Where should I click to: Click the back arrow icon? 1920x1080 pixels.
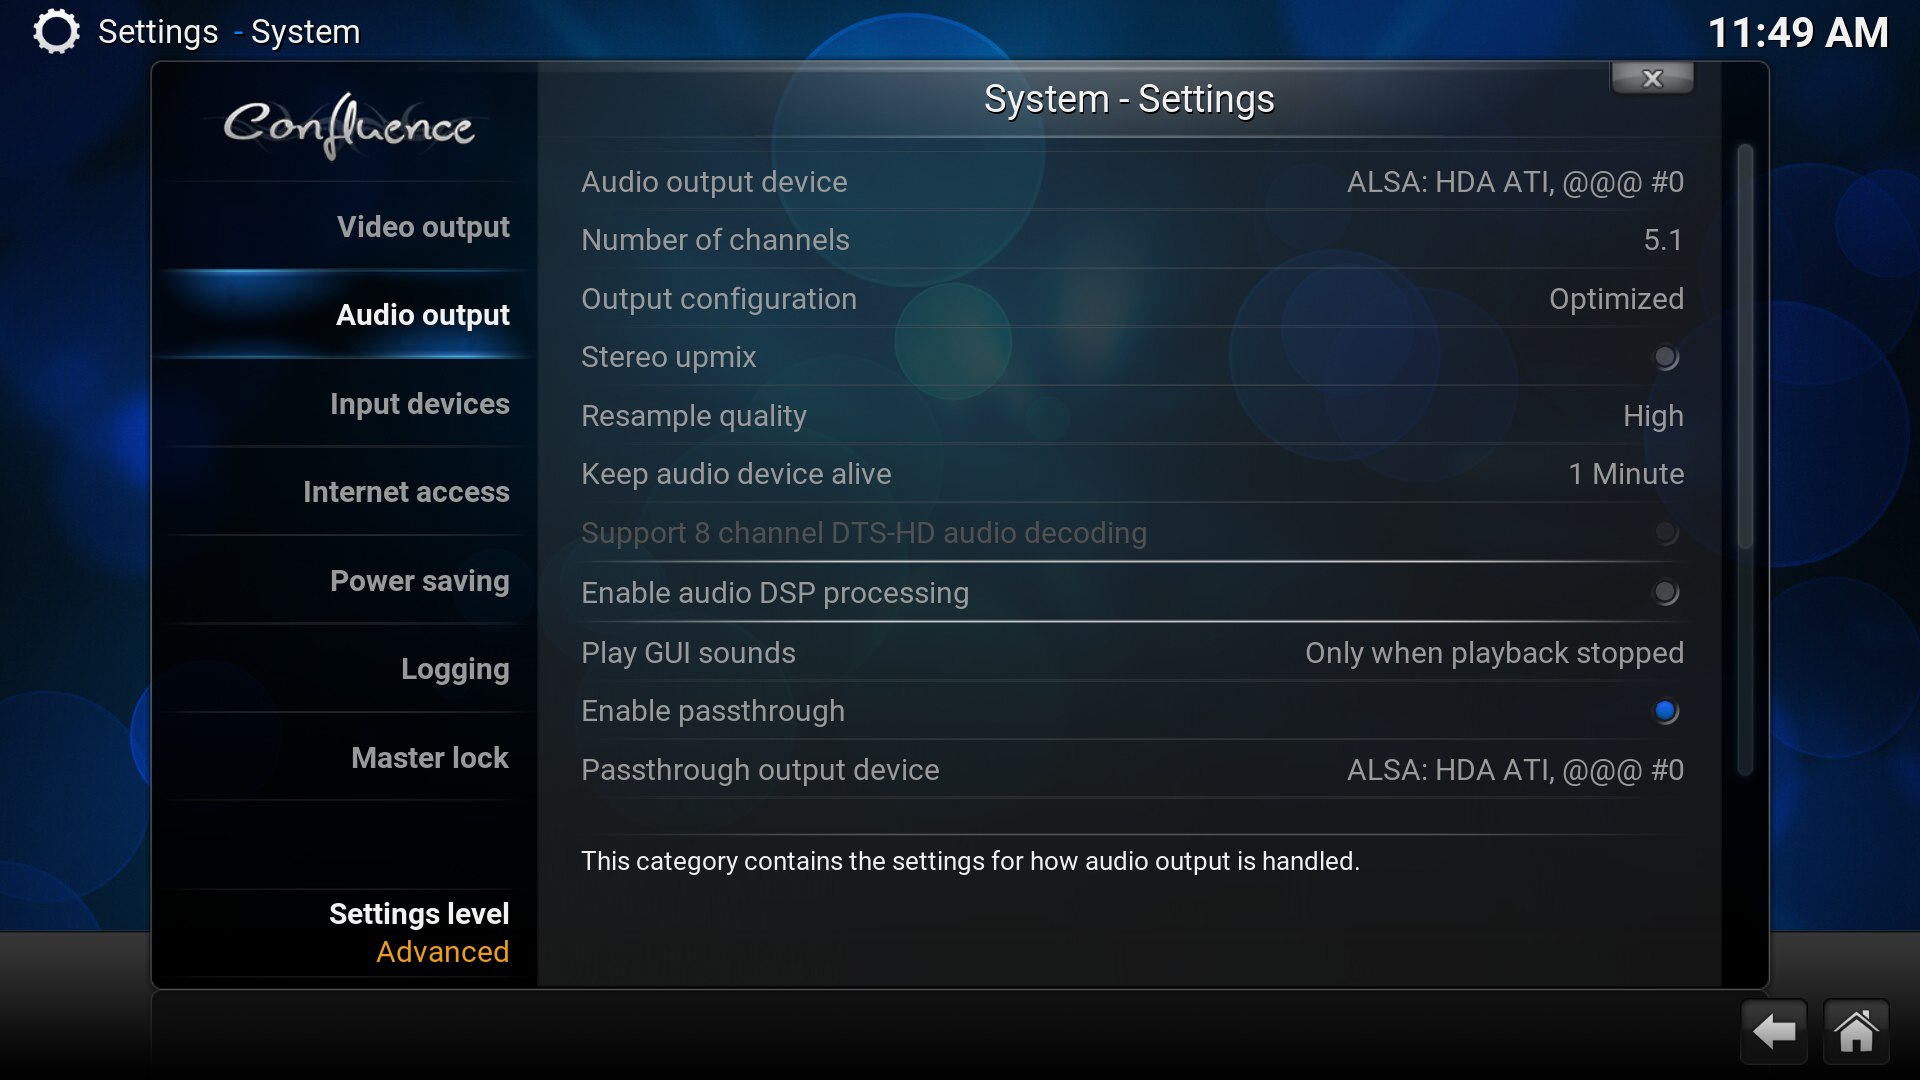1774,1031
